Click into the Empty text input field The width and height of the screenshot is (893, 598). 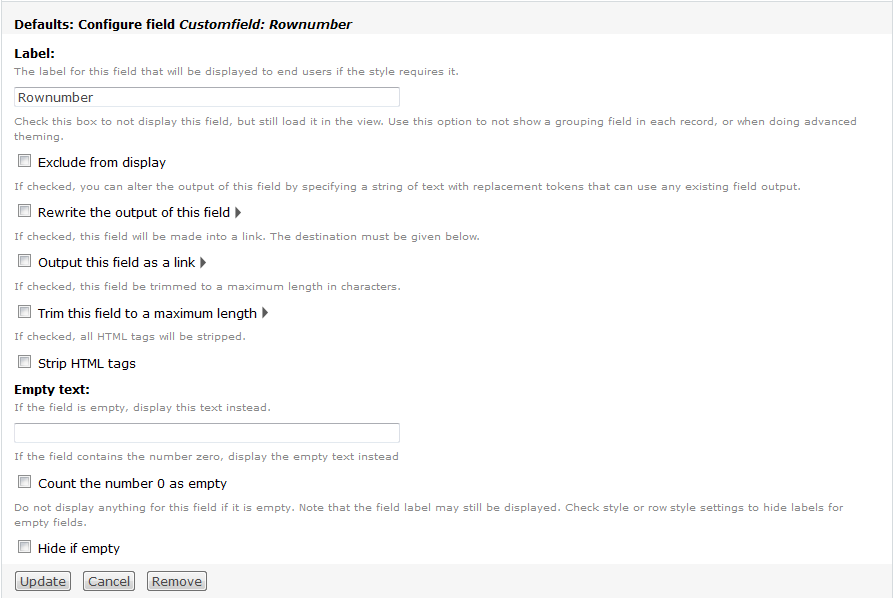pos(207,433)
